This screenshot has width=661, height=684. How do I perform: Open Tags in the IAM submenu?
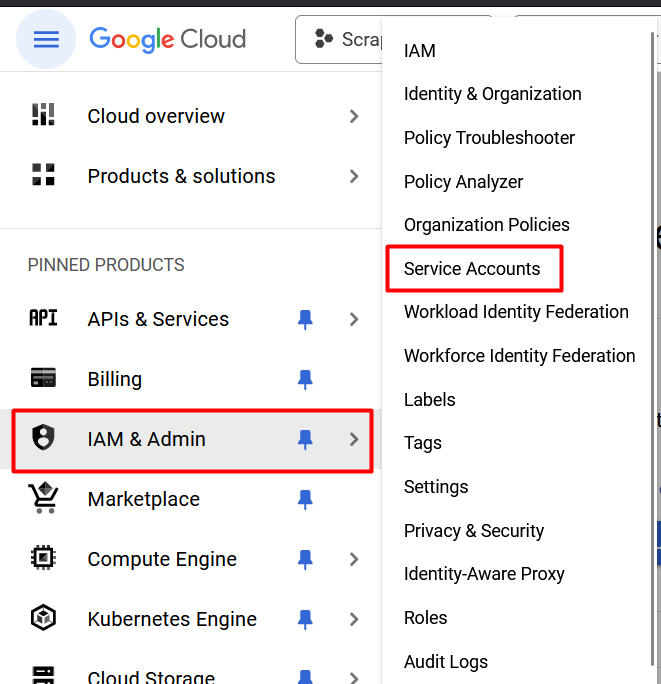pos(422,443)
